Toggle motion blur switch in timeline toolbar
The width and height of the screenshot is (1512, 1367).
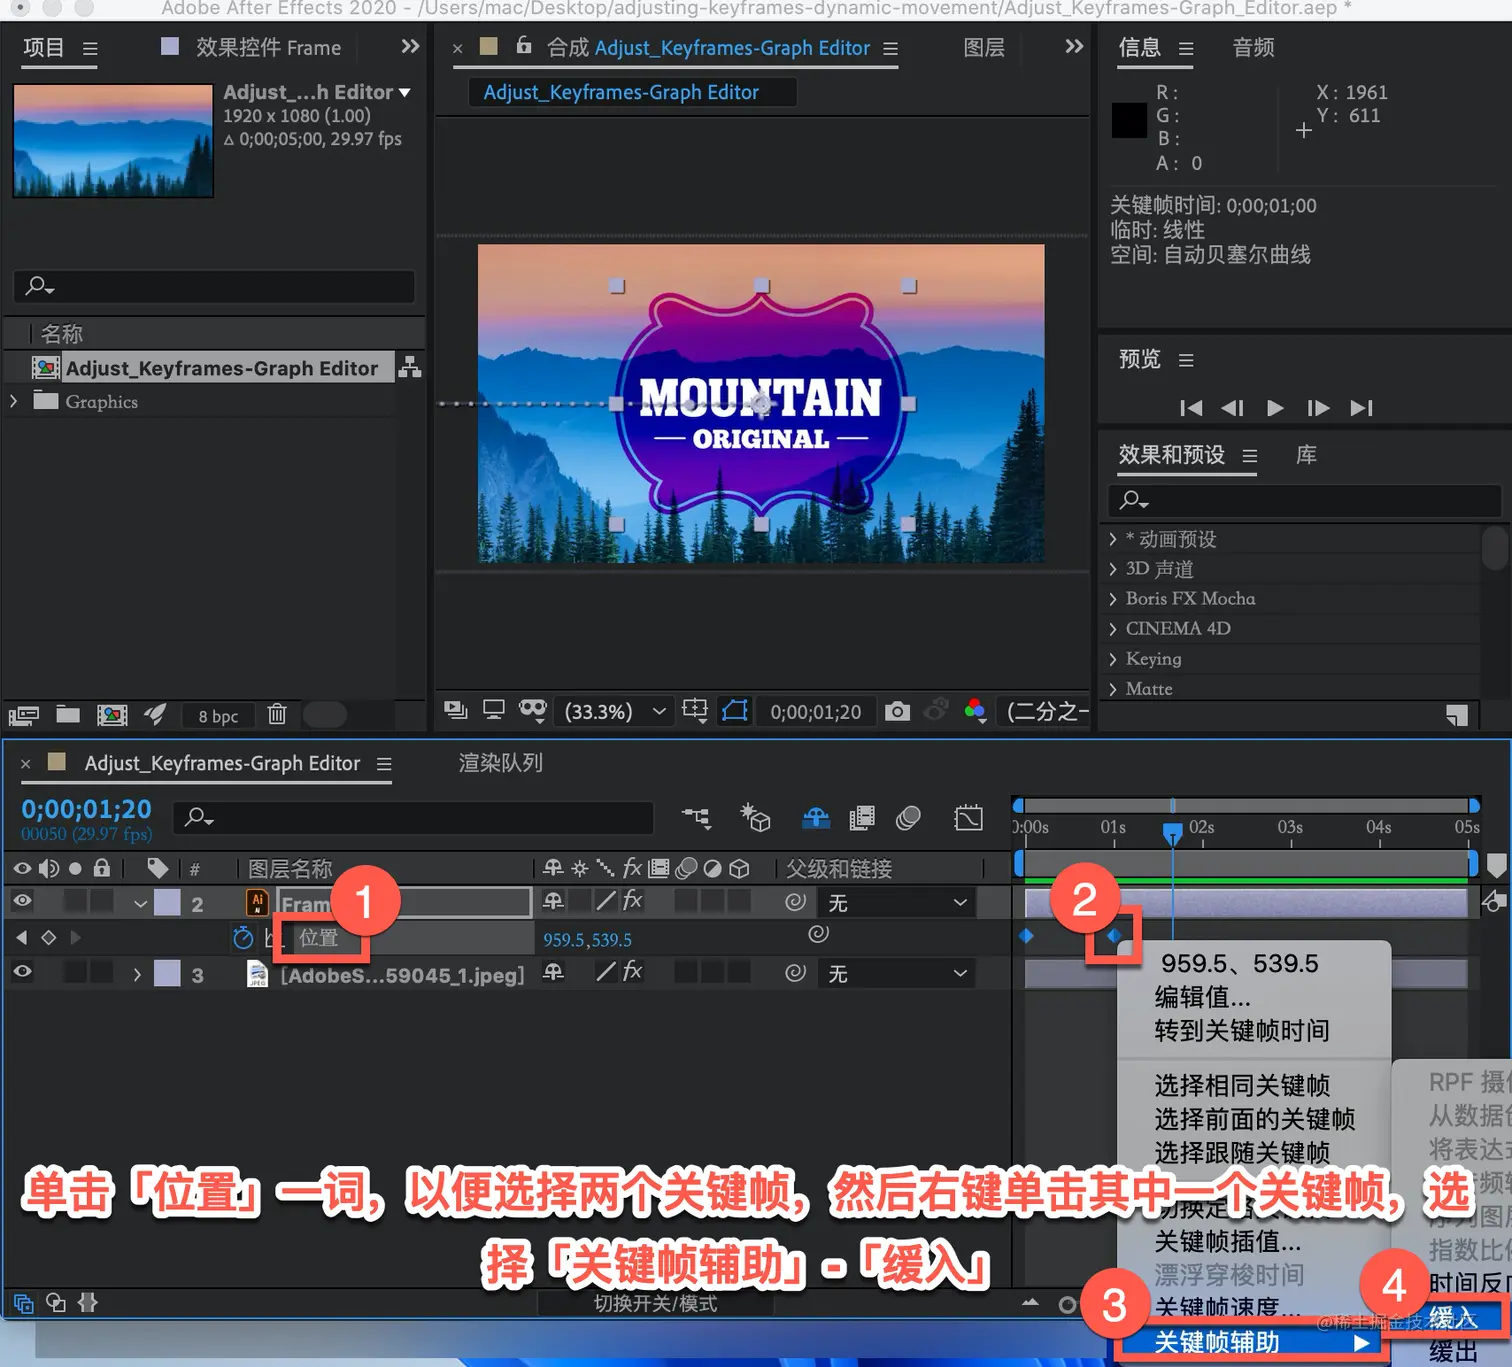908,818
